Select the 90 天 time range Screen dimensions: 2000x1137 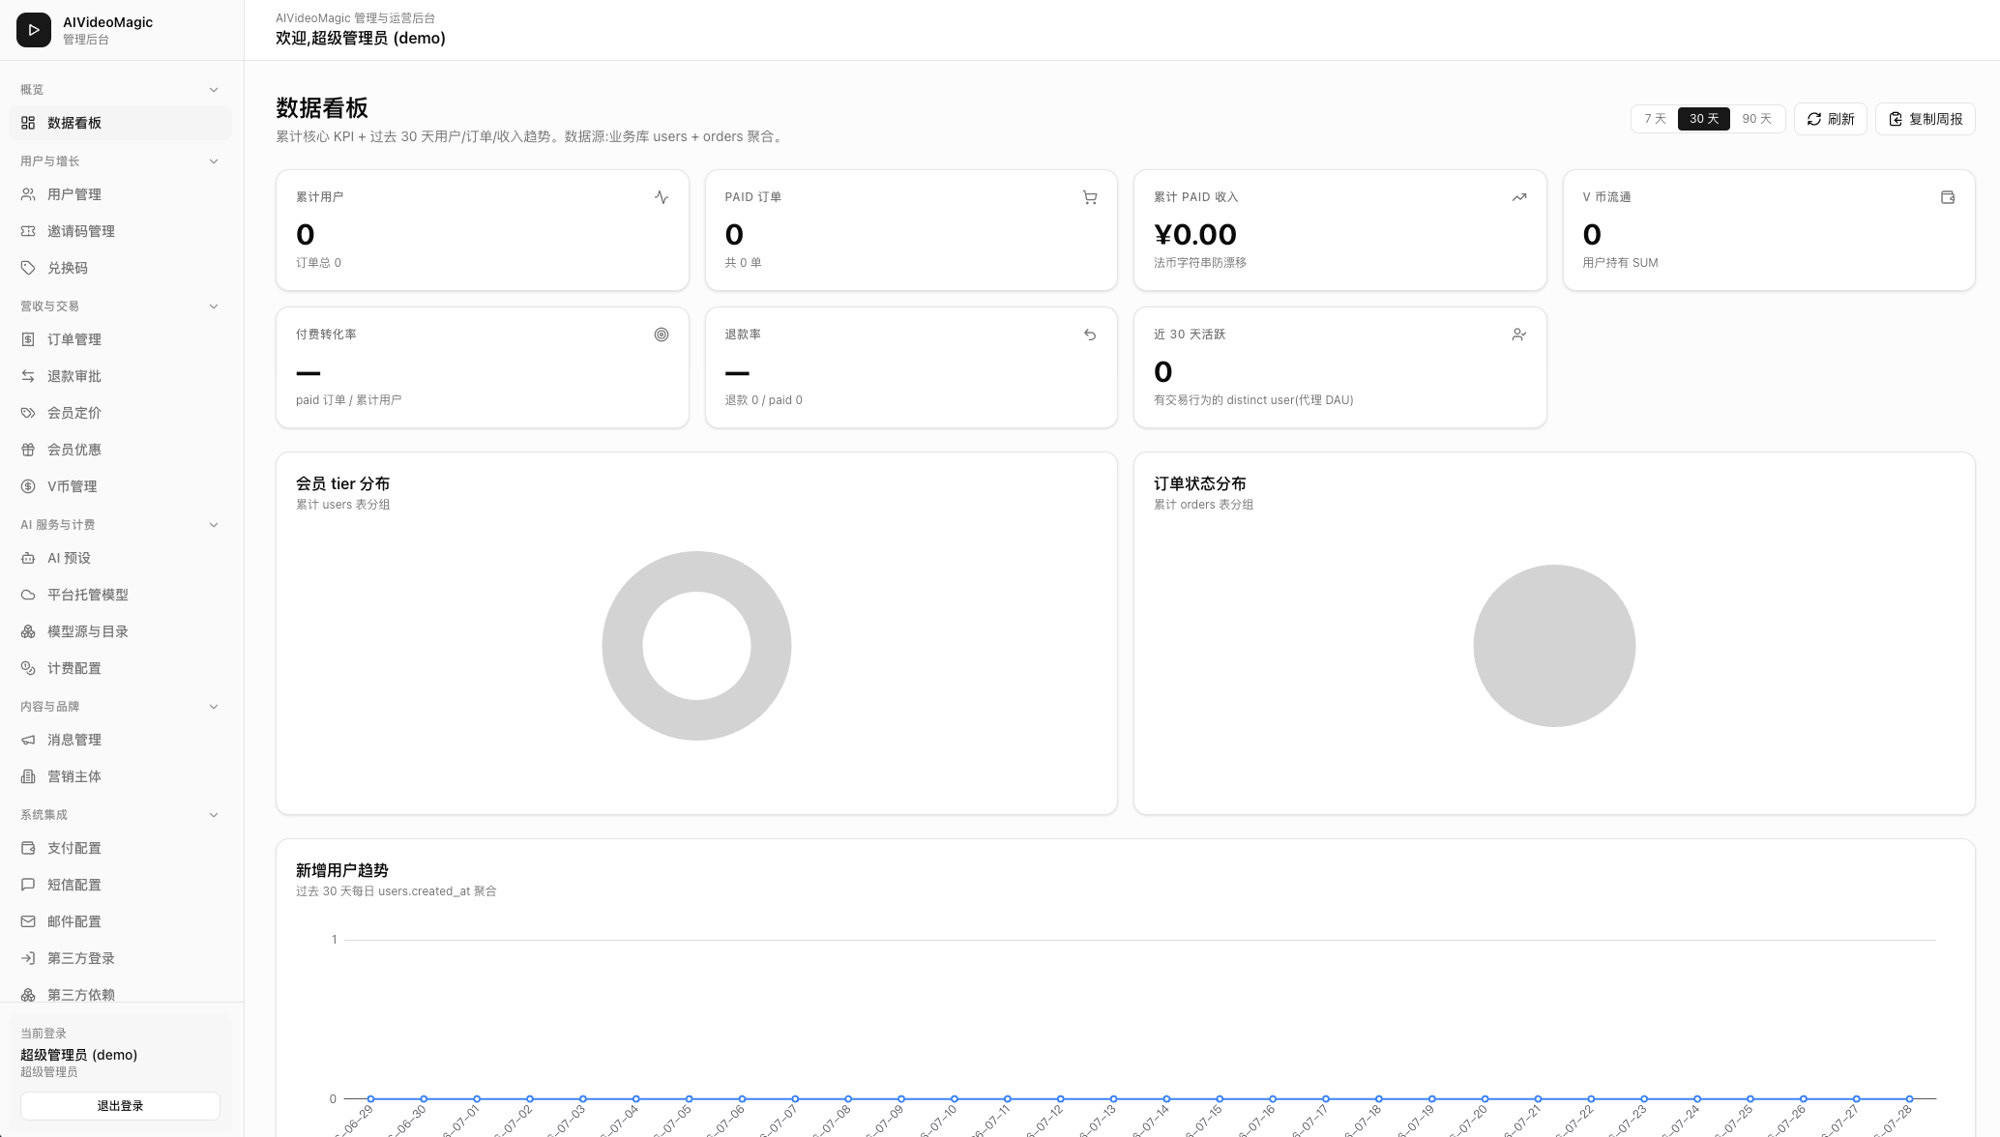(1756, 118)
